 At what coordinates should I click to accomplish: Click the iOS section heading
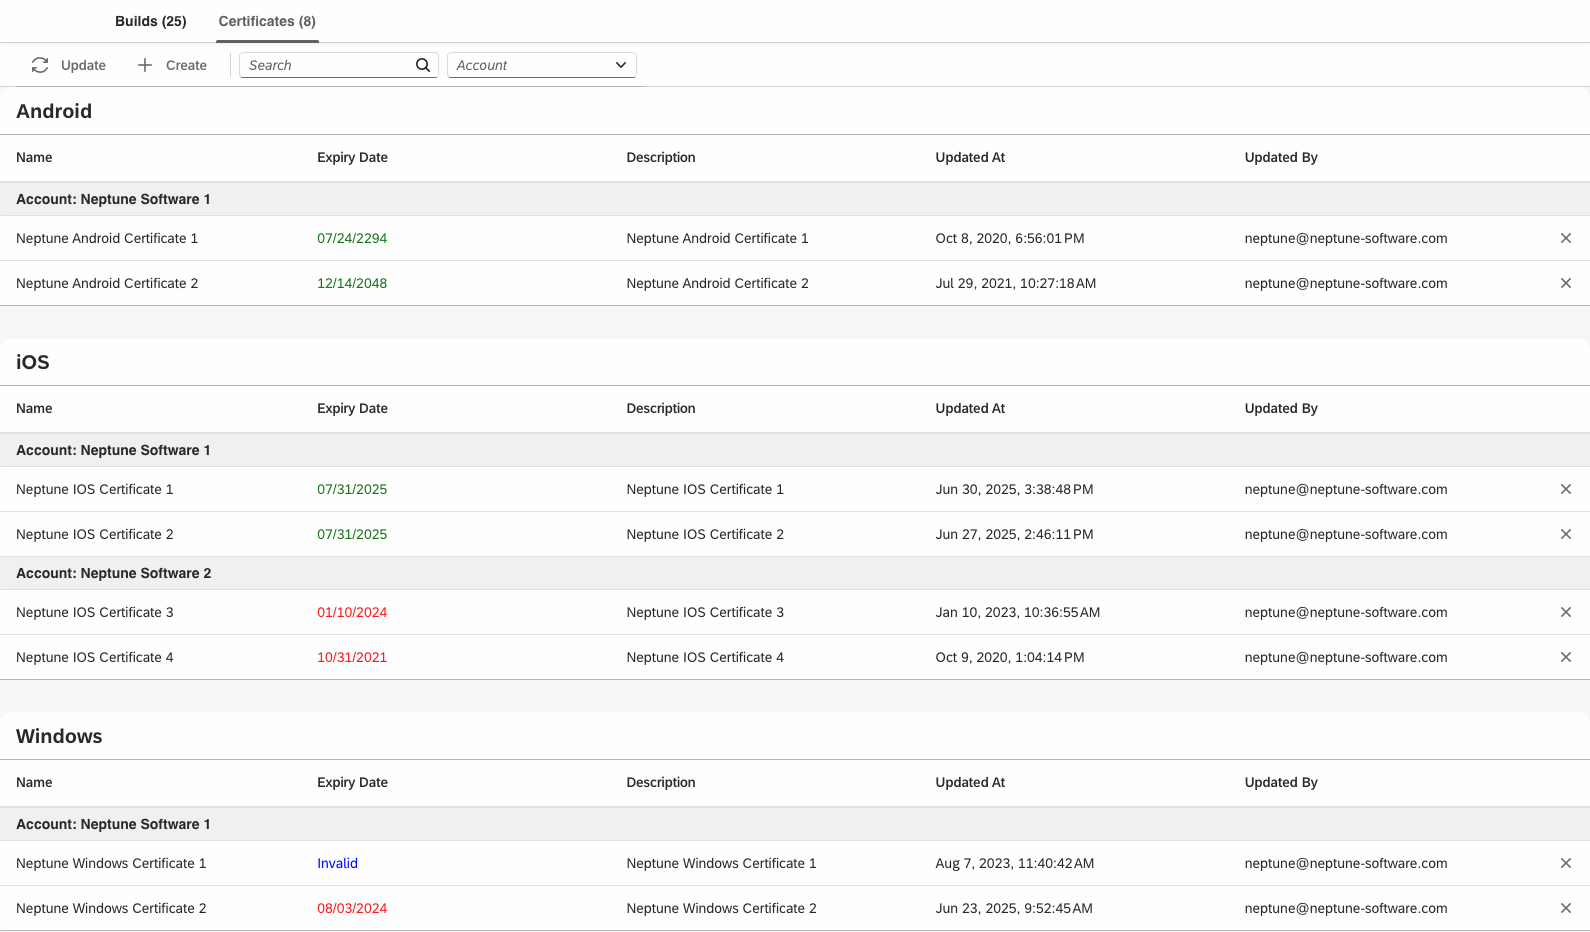[33, 362]
